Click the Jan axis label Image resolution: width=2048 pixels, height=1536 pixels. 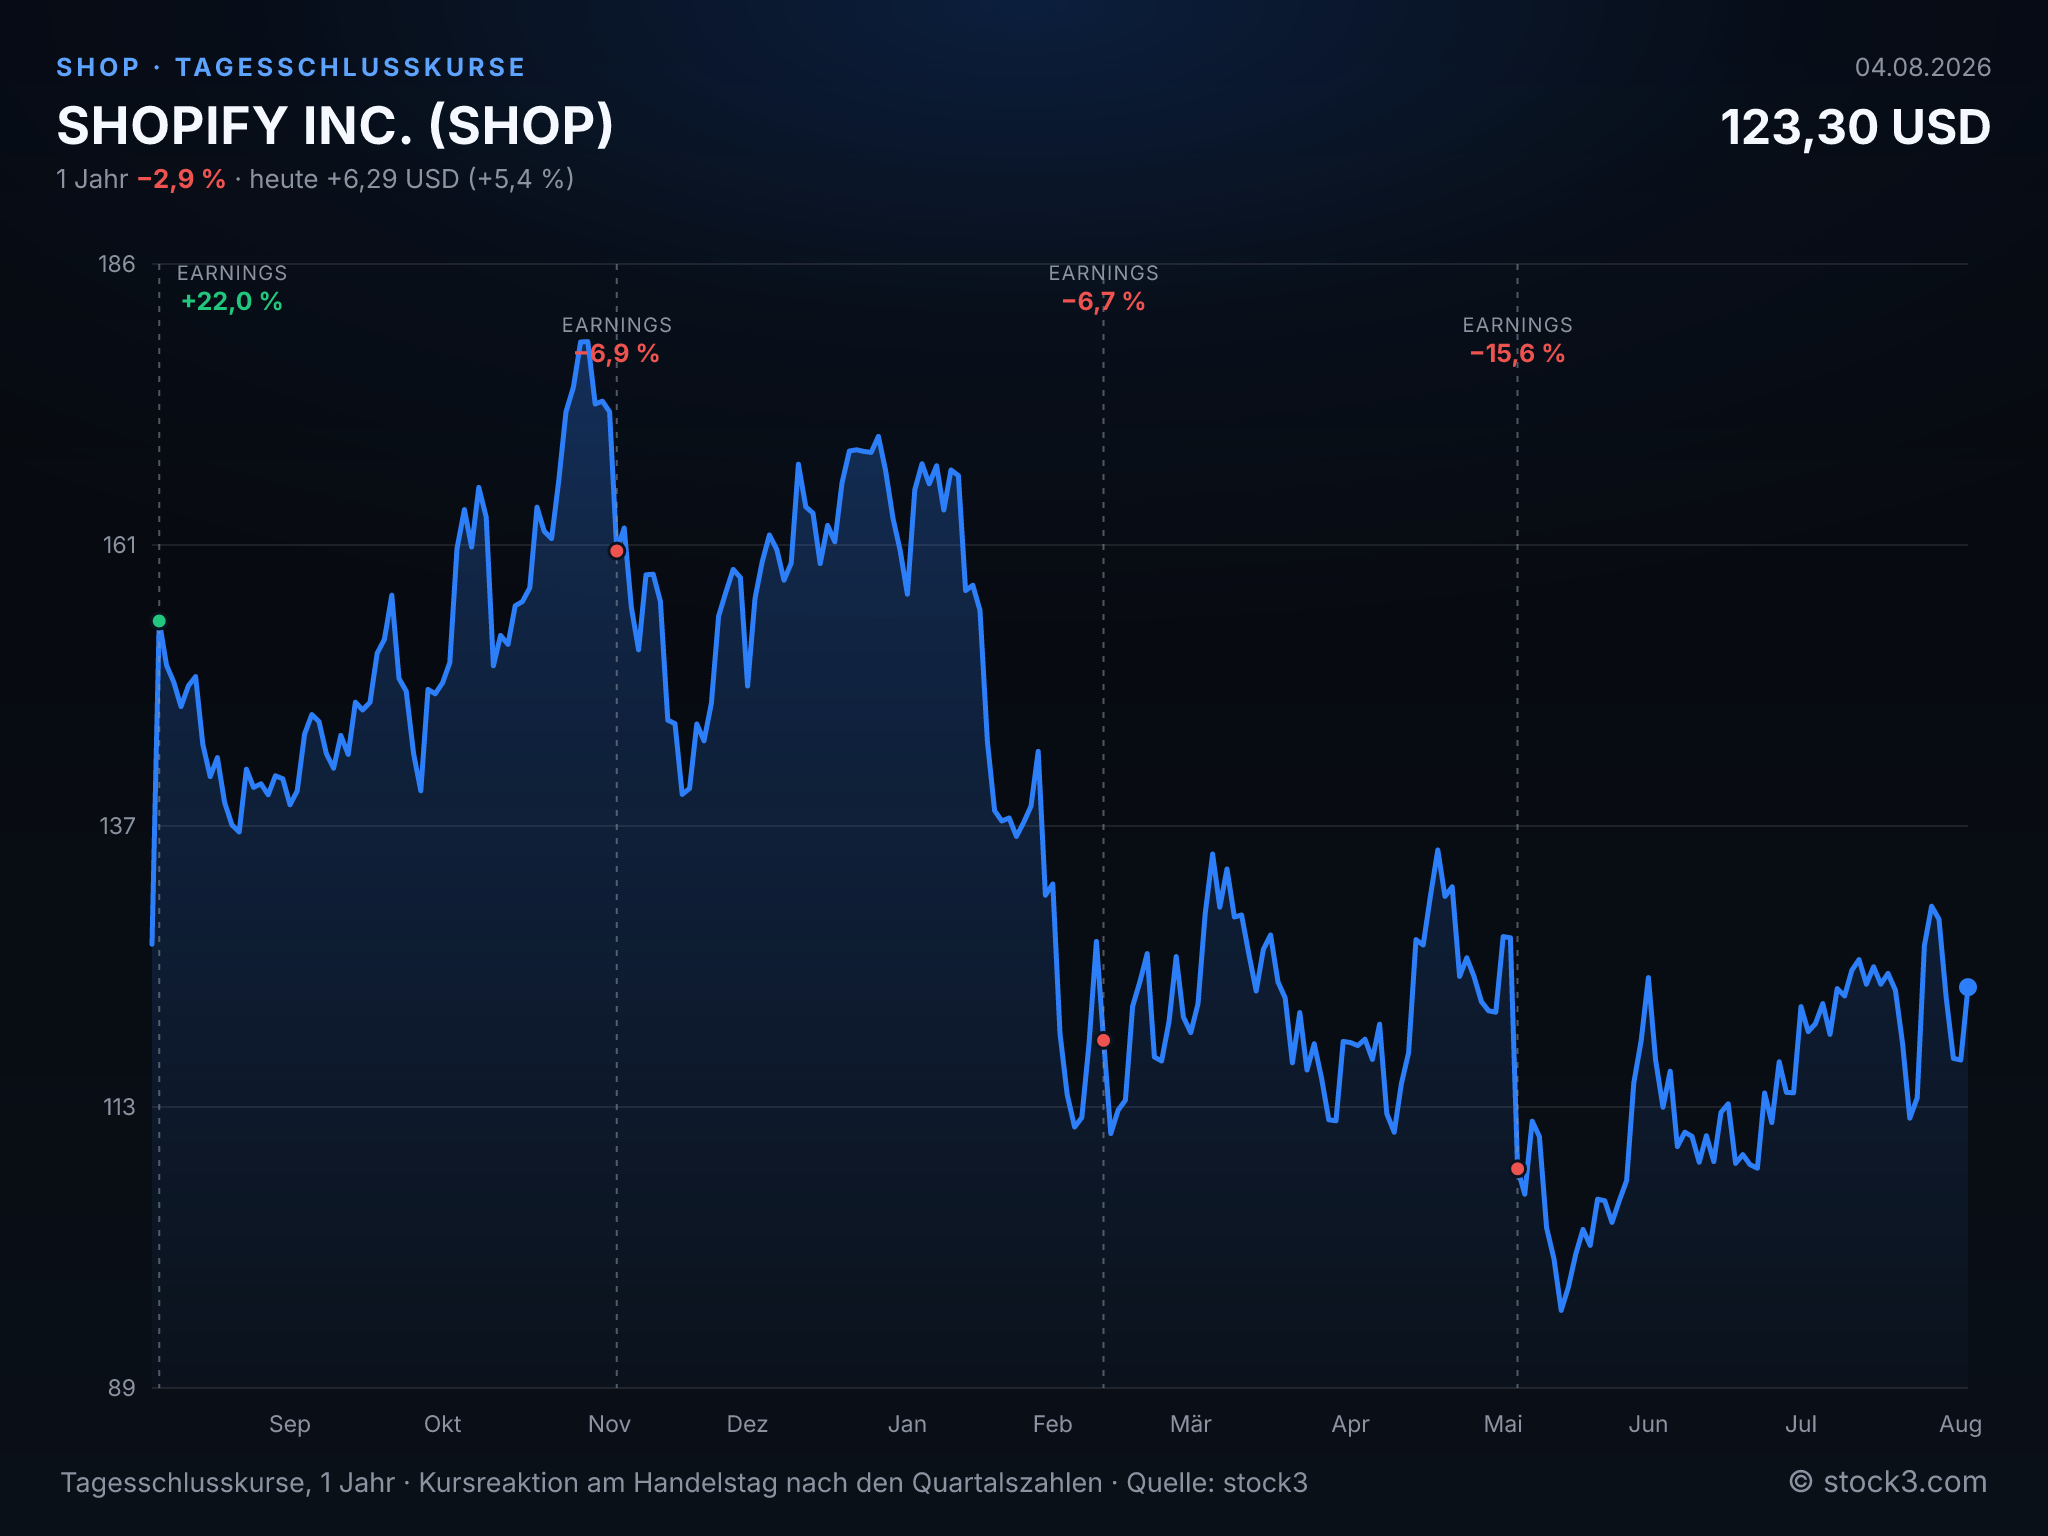pos(907,1424)
